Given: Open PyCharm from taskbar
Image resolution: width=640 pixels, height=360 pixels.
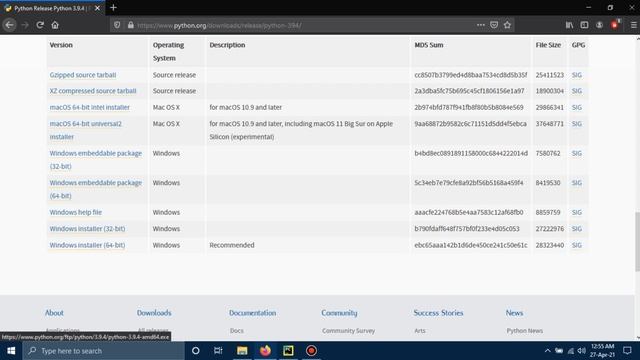Looking at the screenshot, I should 289,351.
